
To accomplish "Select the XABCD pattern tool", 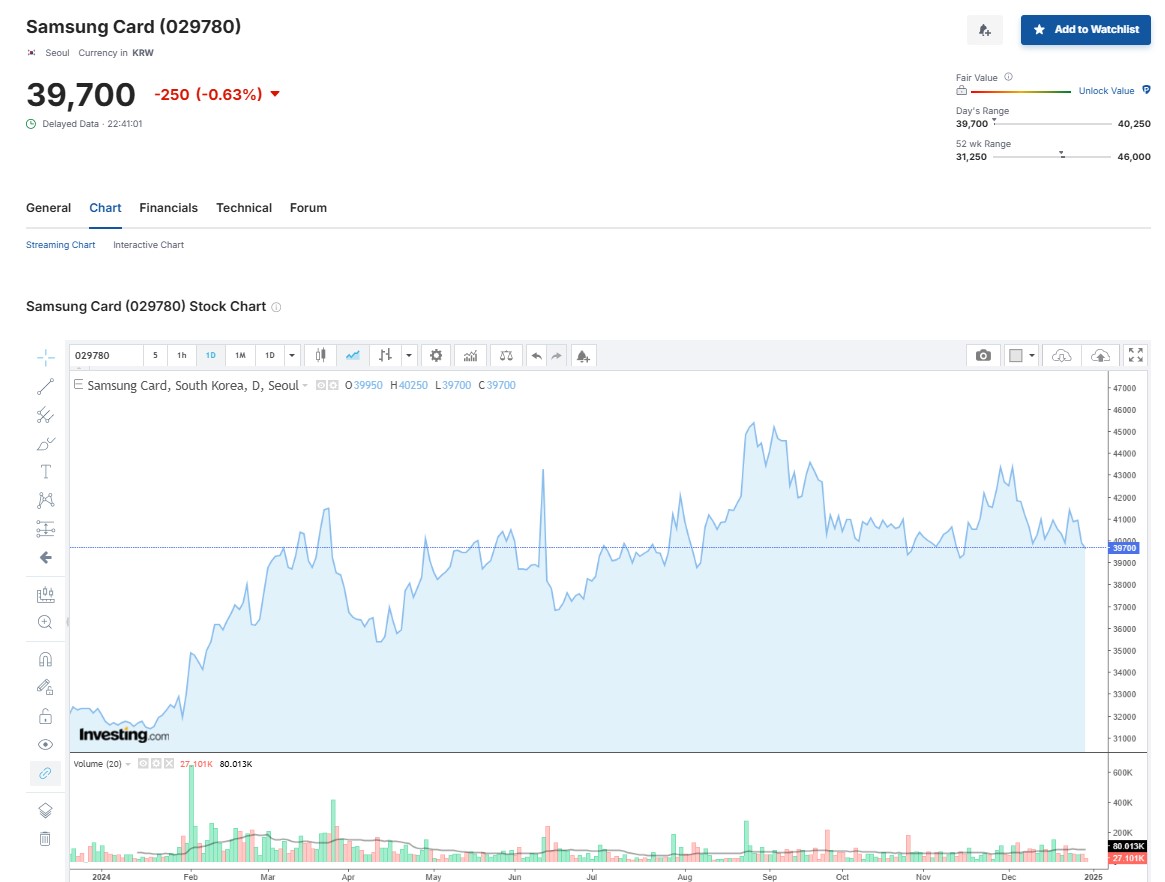I will [45, 500].
